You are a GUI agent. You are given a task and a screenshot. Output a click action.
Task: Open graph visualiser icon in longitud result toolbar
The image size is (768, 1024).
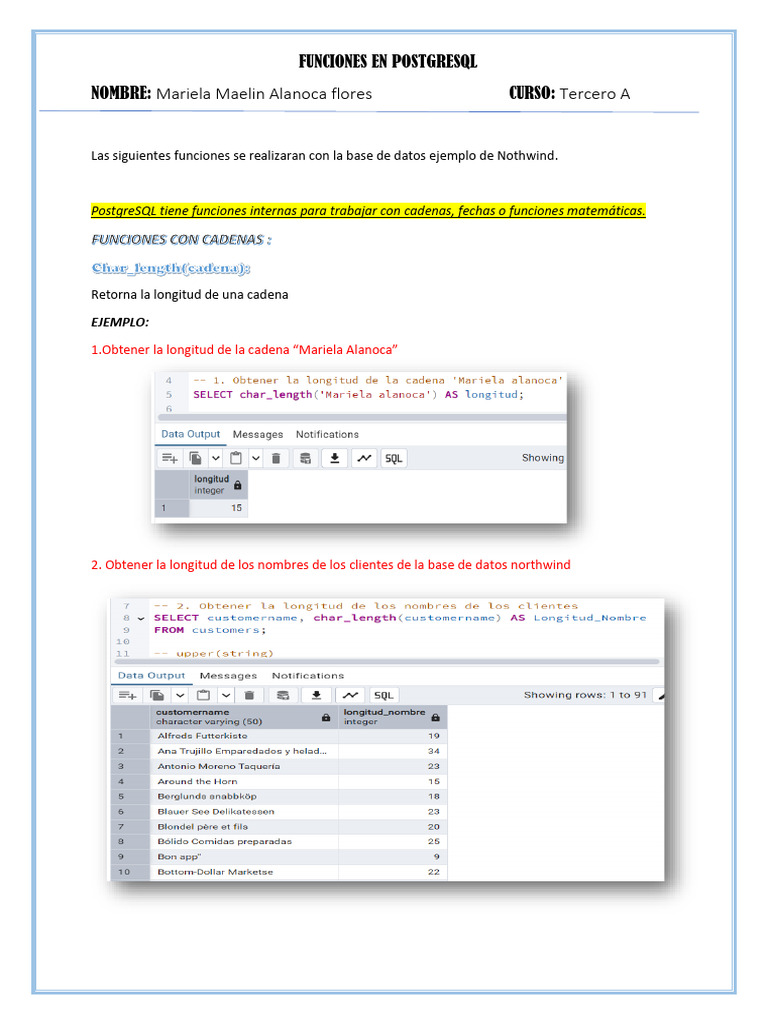tap(364, 458)
